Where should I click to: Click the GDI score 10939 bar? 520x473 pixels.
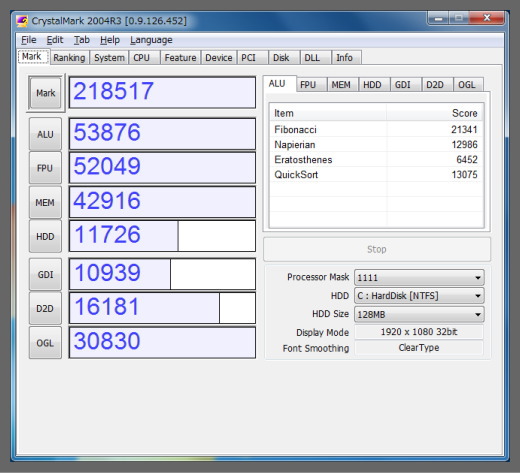(x=162, y=274)
